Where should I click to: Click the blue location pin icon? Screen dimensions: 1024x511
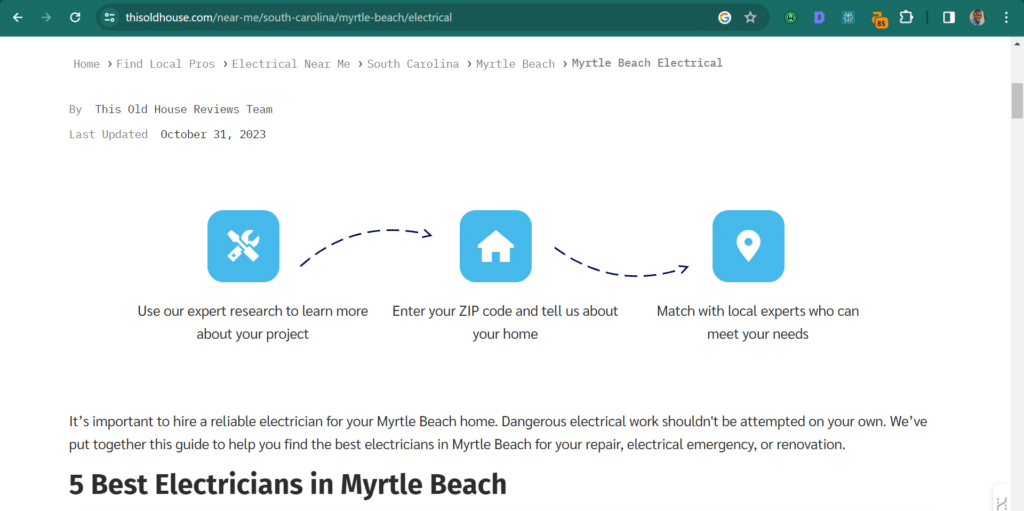click(748, 246)
